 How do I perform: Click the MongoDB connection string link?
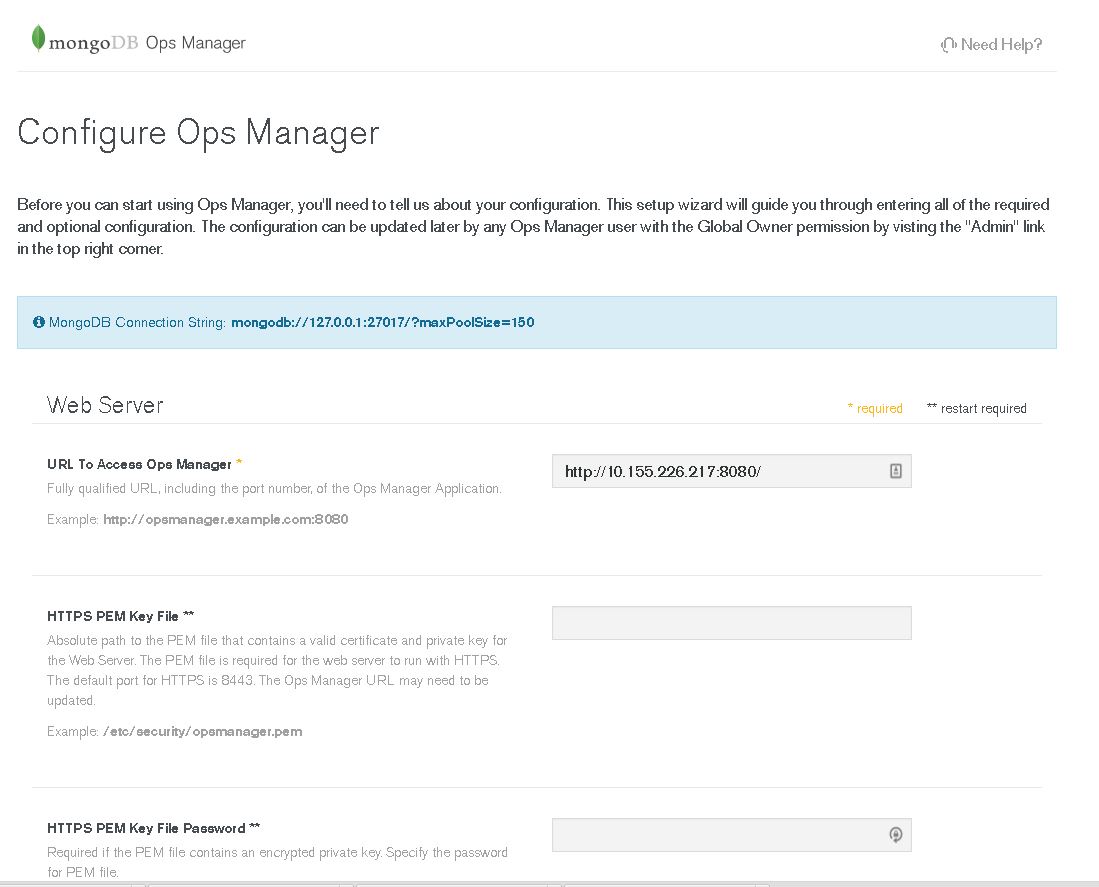click(383, 322)
